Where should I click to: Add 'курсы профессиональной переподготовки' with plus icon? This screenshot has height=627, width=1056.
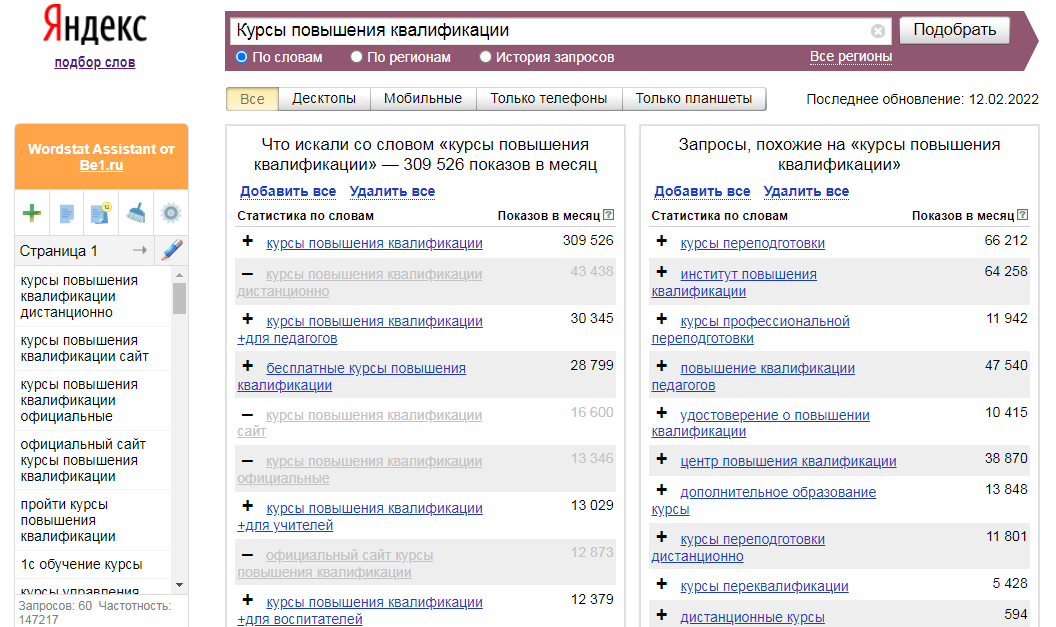point(662,319)
